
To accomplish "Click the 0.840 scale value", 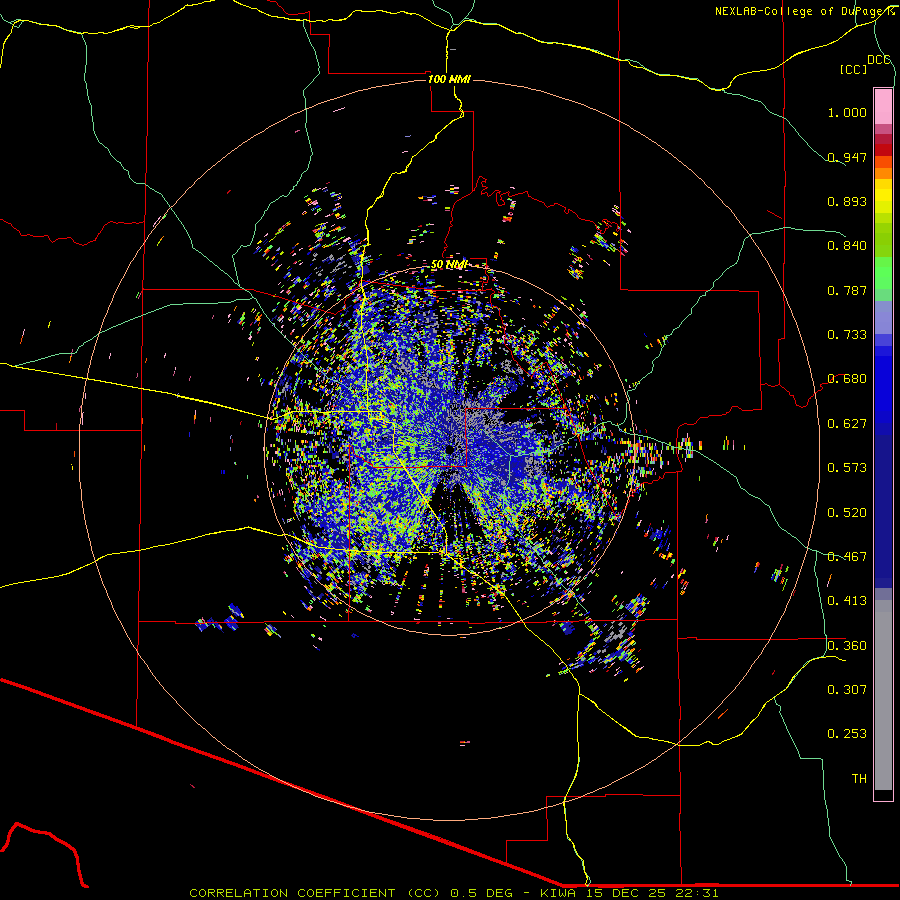I will (x=847, y=246).
